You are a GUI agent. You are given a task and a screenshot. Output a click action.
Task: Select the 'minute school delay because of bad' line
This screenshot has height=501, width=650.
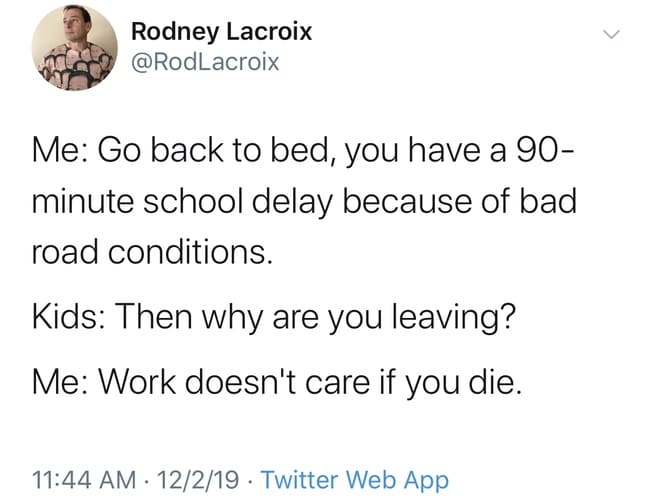point(304,202)
